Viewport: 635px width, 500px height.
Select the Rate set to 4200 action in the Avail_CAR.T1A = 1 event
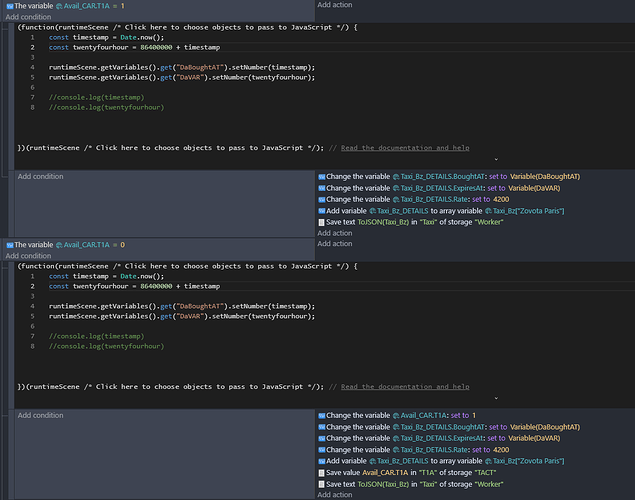pyautogui.click(x=413, y=199)
